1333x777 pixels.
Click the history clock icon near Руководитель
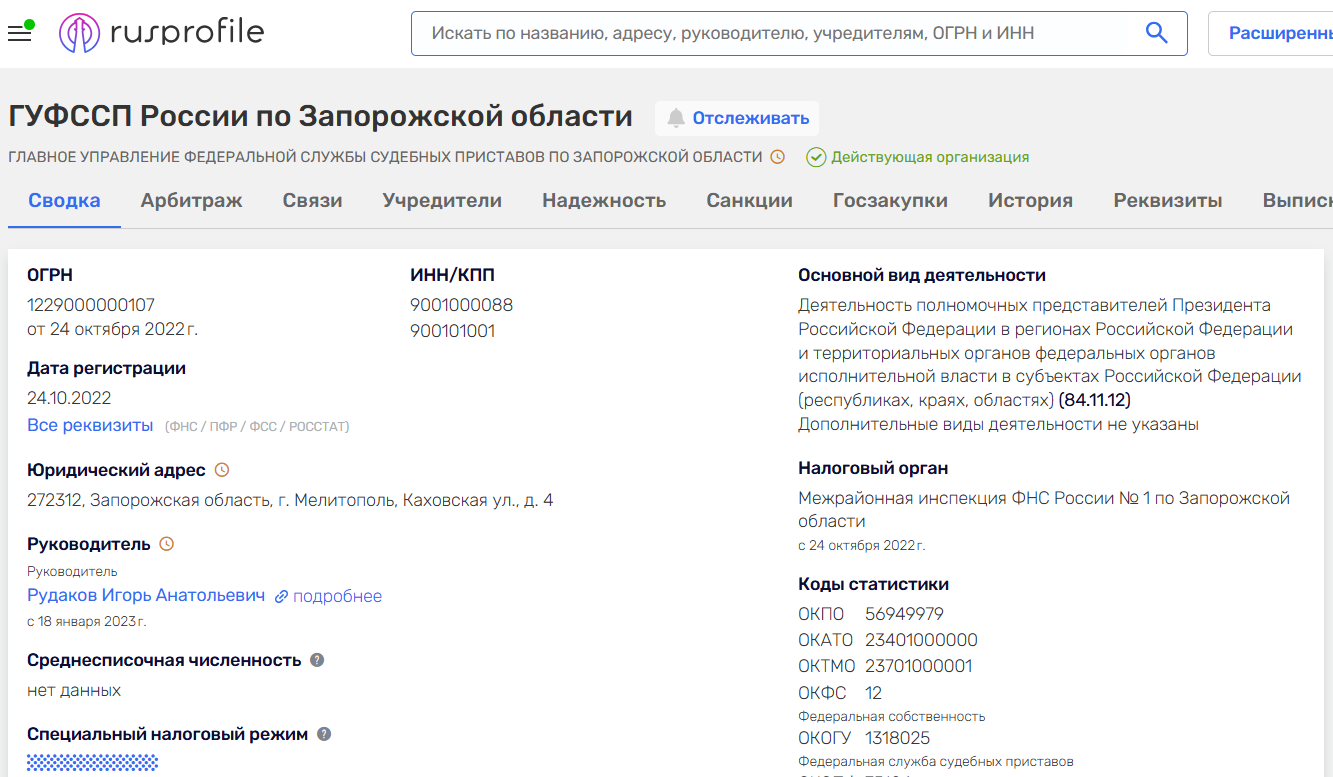[x=167, y=544]
